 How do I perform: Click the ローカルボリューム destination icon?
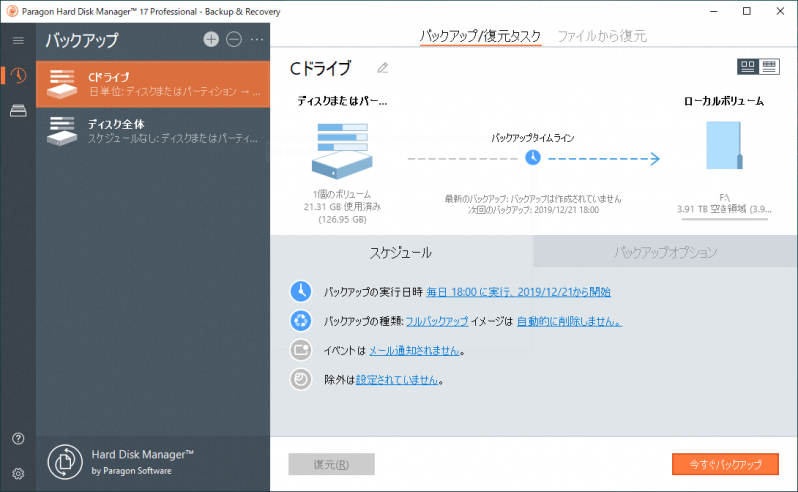(x=724, y=158)
